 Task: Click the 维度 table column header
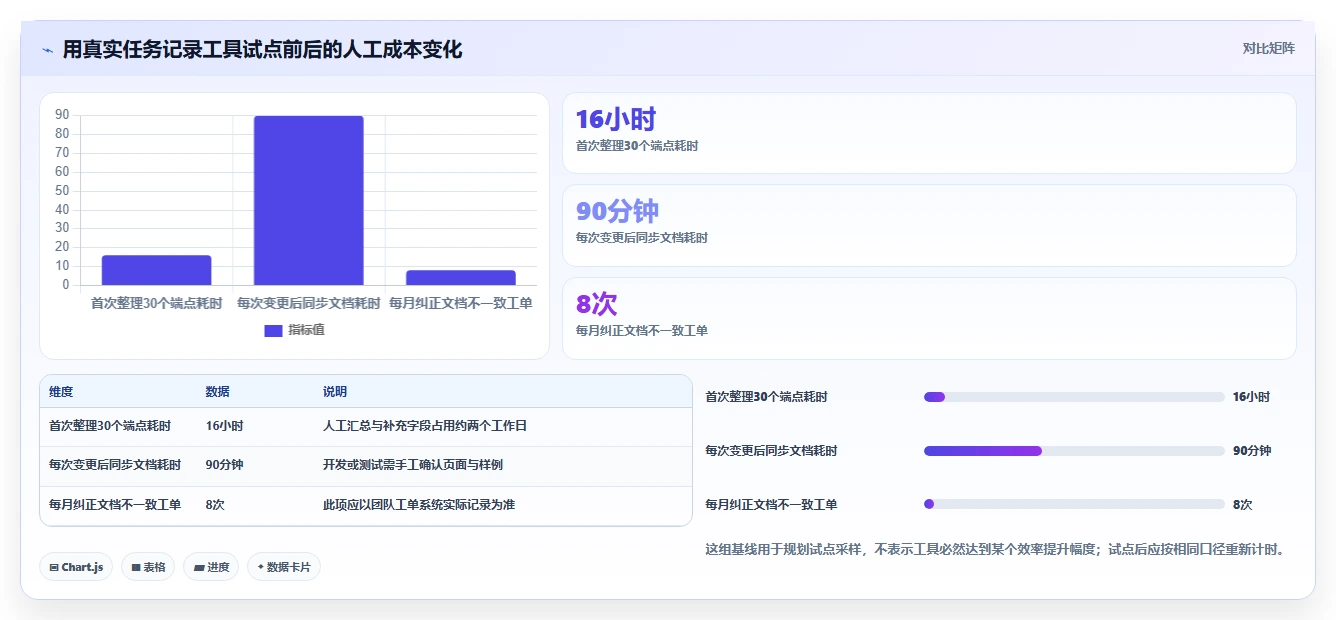(61, 392)
